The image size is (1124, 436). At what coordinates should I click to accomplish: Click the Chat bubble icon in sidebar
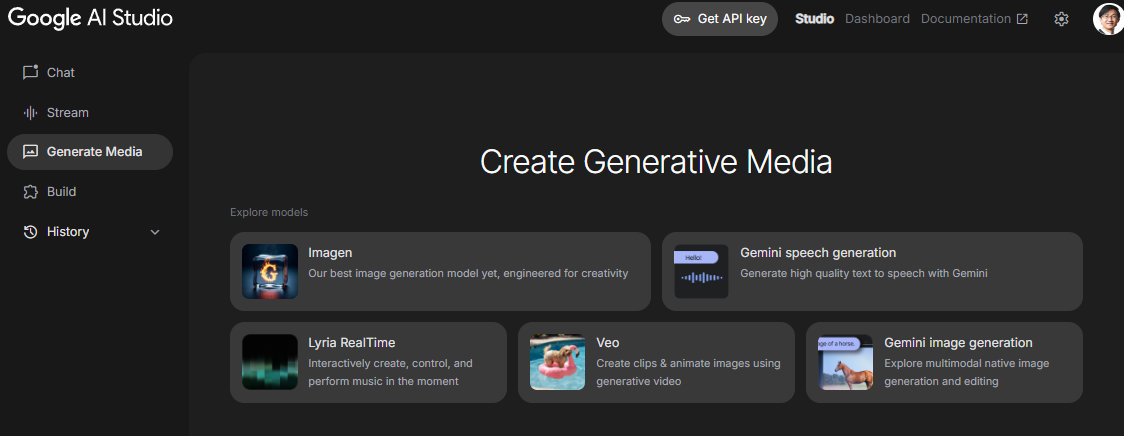pos(30,72)
